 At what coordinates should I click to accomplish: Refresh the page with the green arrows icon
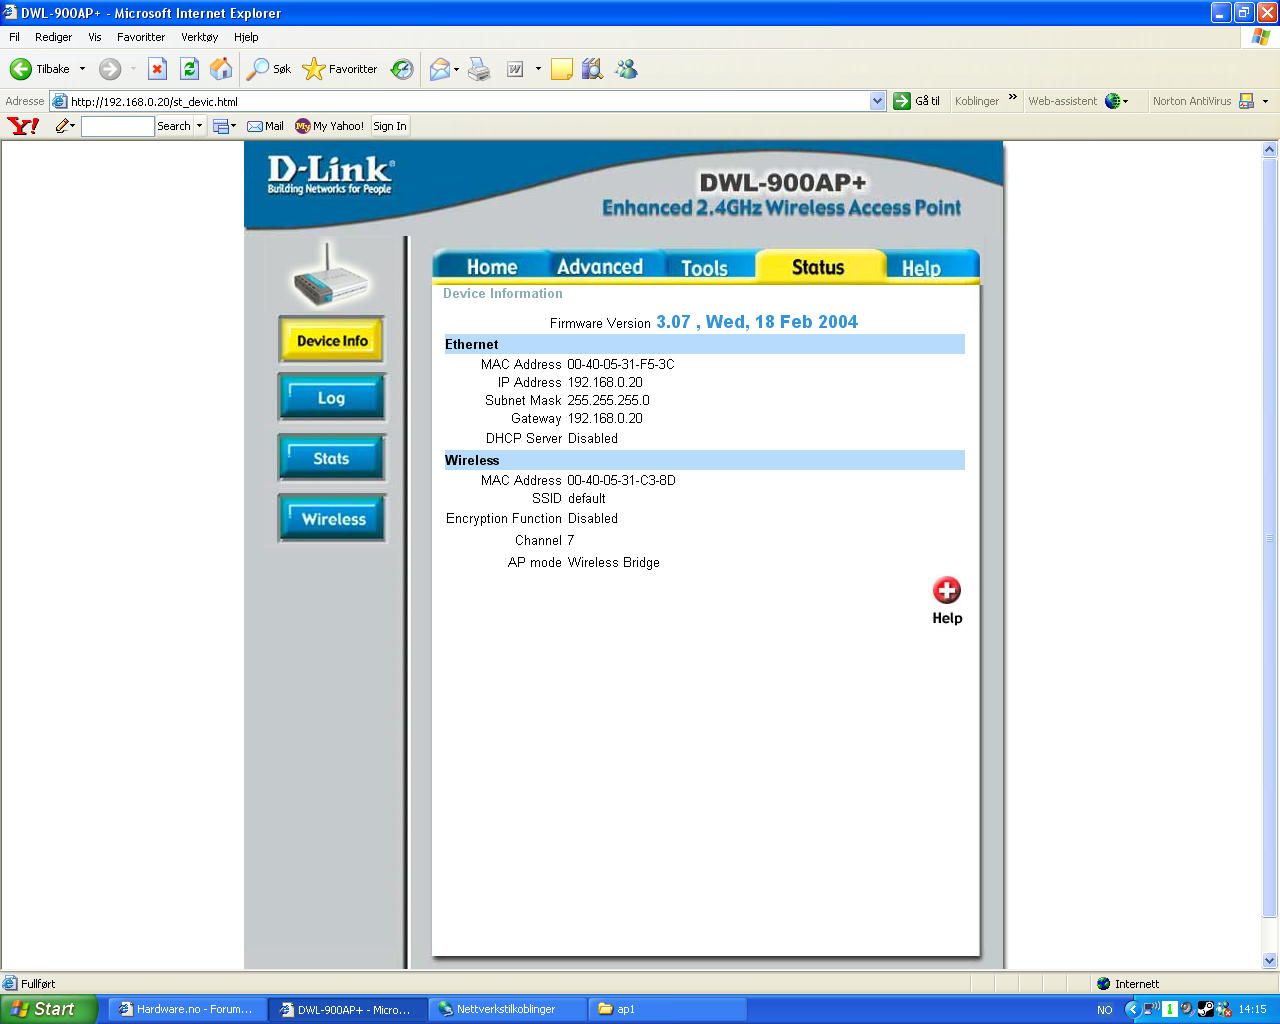pos(189,69)
